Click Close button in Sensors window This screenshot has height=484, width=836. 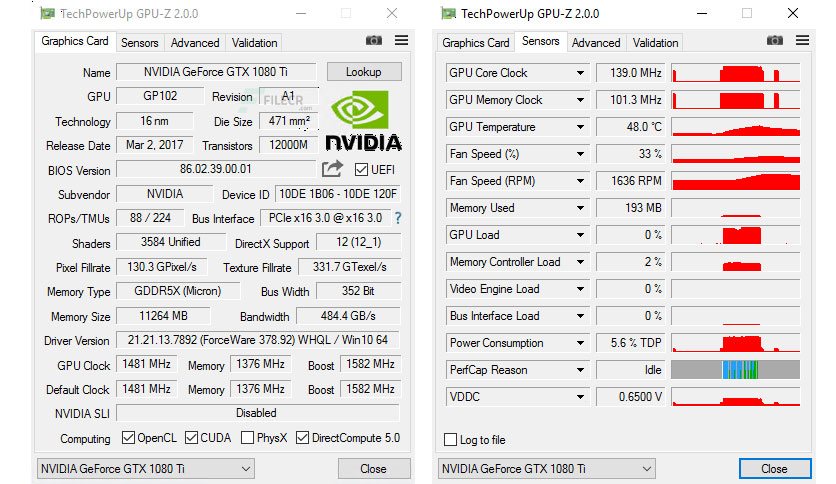coord(774,469)
